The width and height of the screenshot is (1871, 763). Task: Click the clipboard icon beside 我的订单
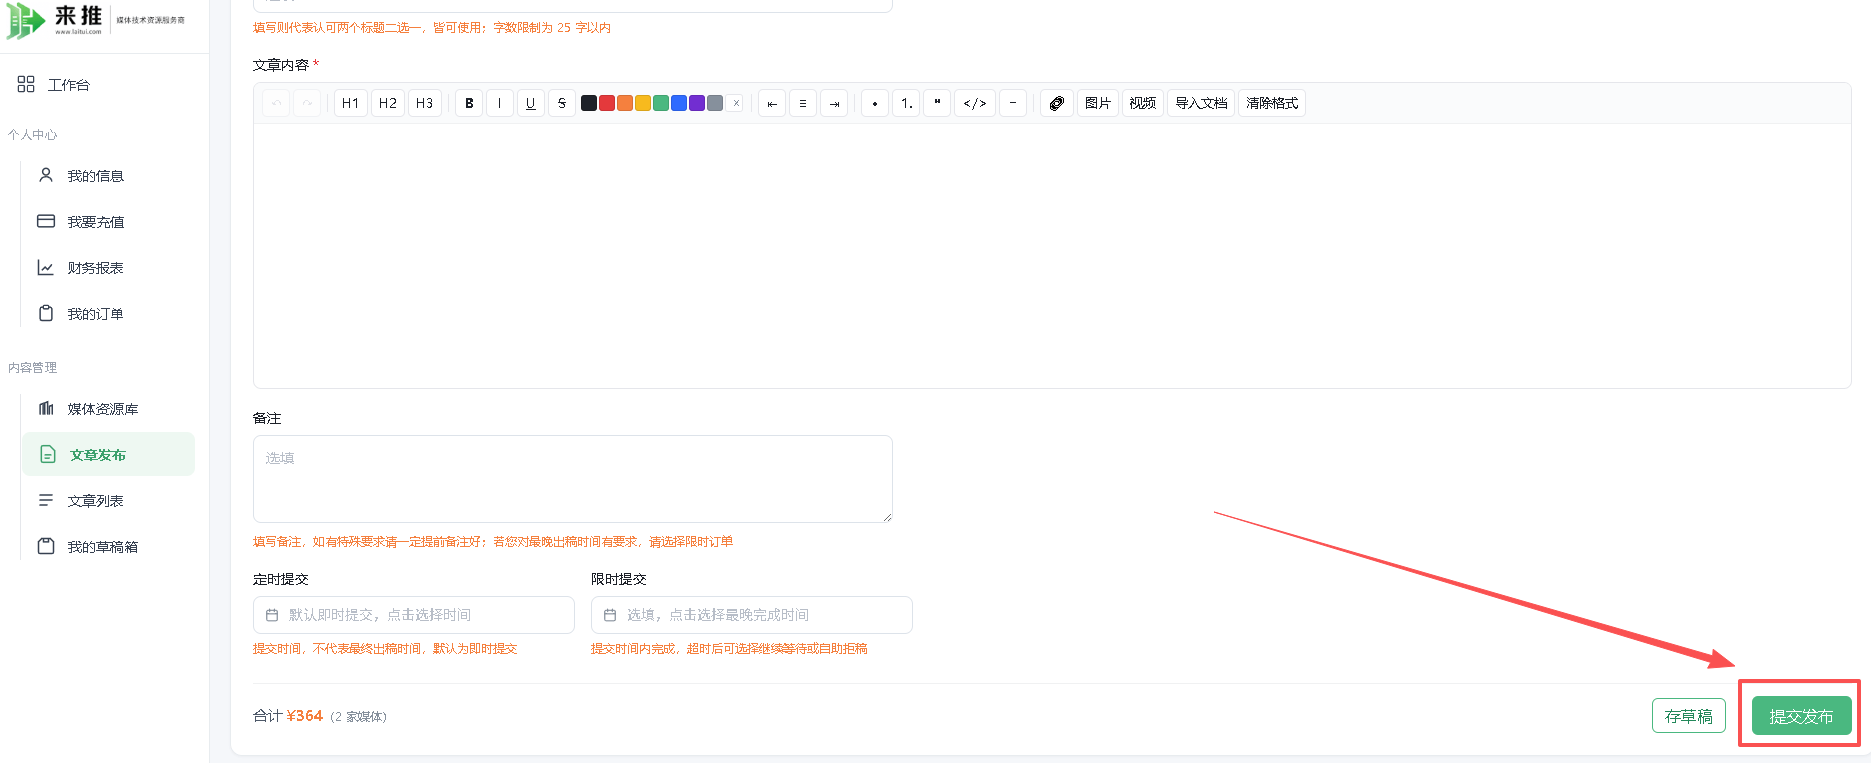(46, 313)
